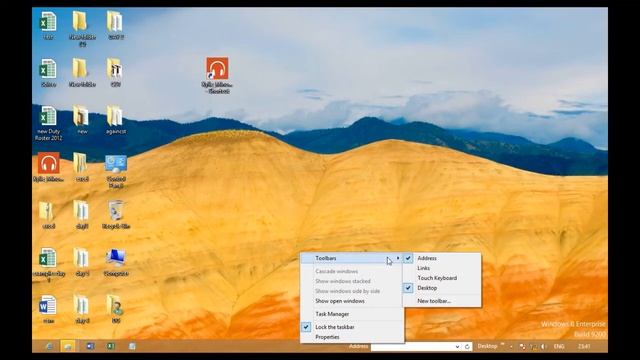Select the folder named 'new' on desktop
The height and width of the screenshot is (360, 640).
81,116
